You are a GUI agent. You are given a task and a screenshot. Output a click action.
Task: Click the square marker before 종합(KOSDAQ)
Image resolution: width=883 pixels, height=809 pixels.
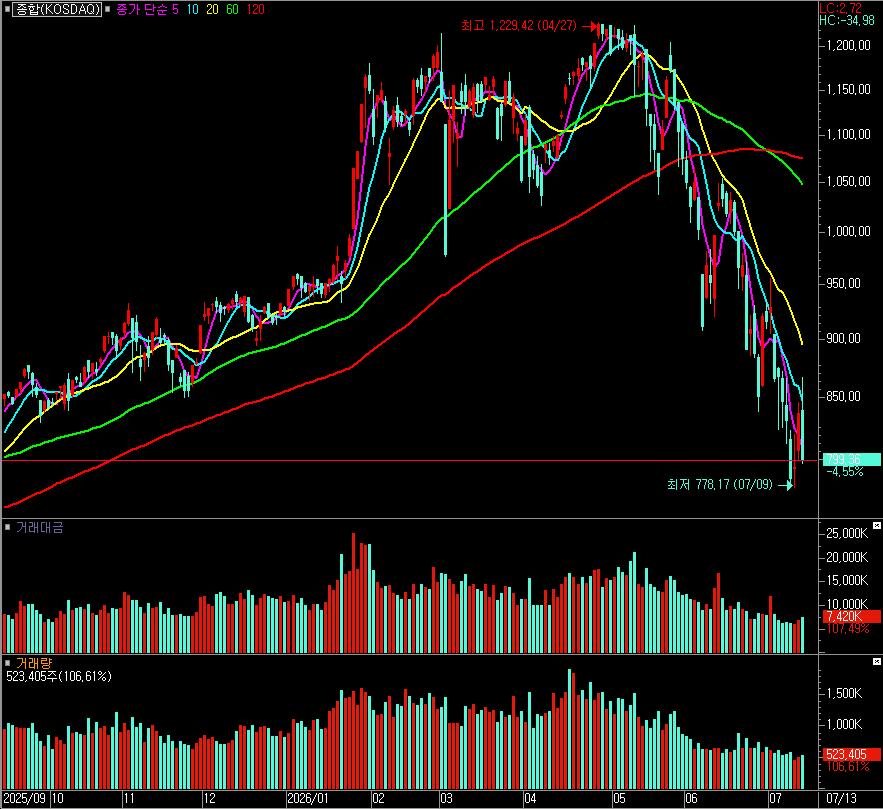pos(7,9)
